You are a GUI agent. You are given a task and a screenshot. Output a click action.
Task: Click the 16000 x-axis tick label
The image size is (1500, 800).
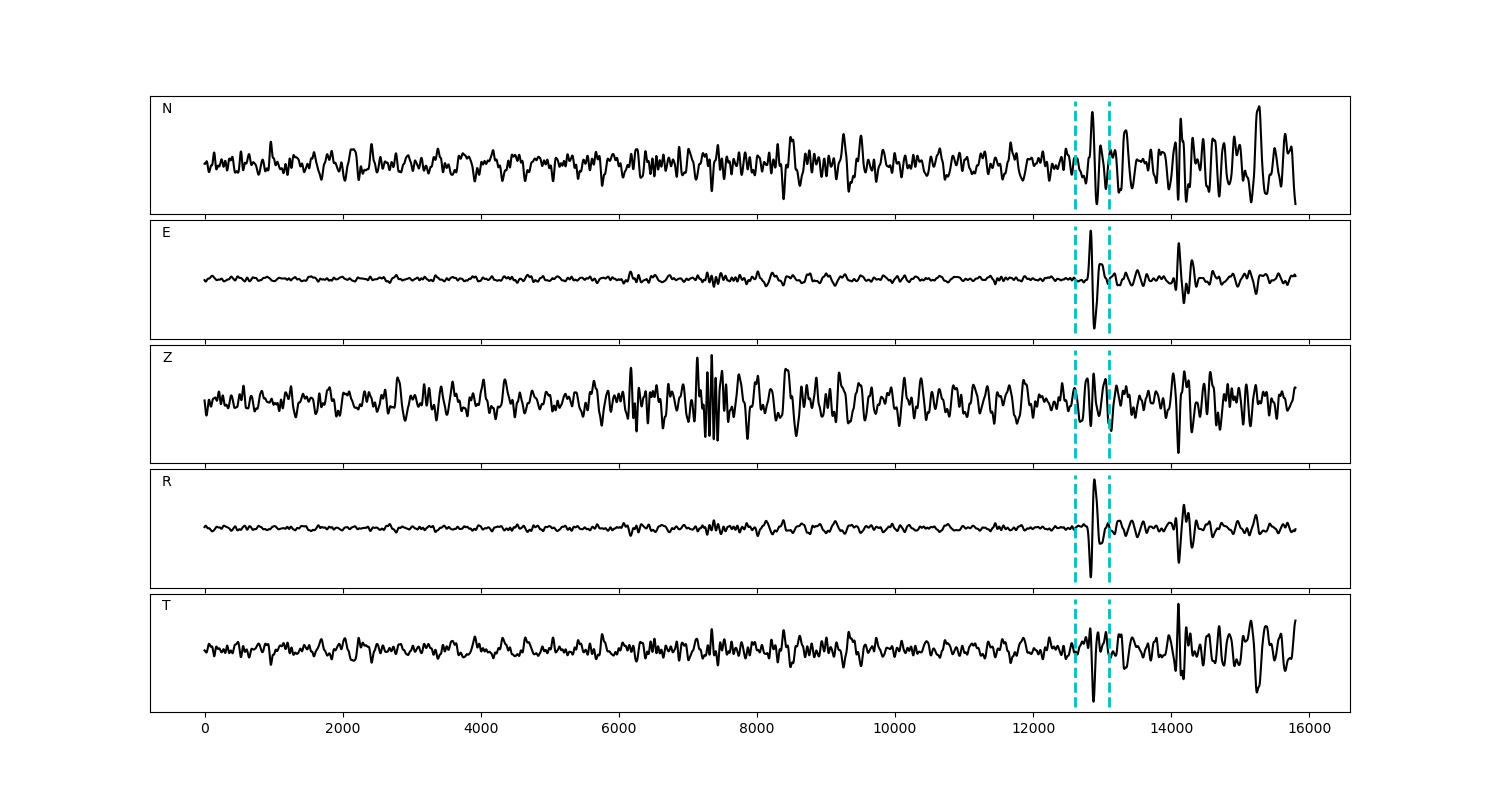tap(1309, 729)
